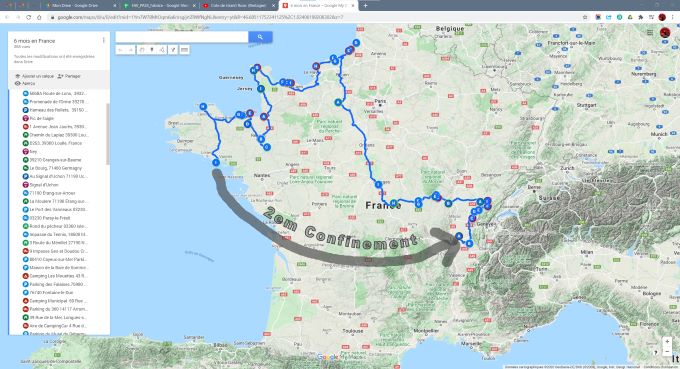Viewport: 680px width, 369px height.
Task: Click the Undo arrow in map toolbar
Action: click(x=121, y=50)
